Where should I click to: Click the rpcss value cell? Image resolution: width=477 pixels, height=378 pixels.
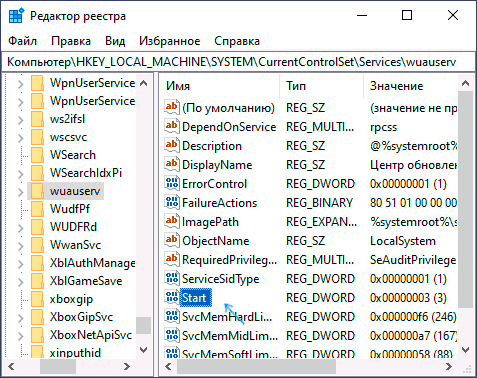point(383,127)
